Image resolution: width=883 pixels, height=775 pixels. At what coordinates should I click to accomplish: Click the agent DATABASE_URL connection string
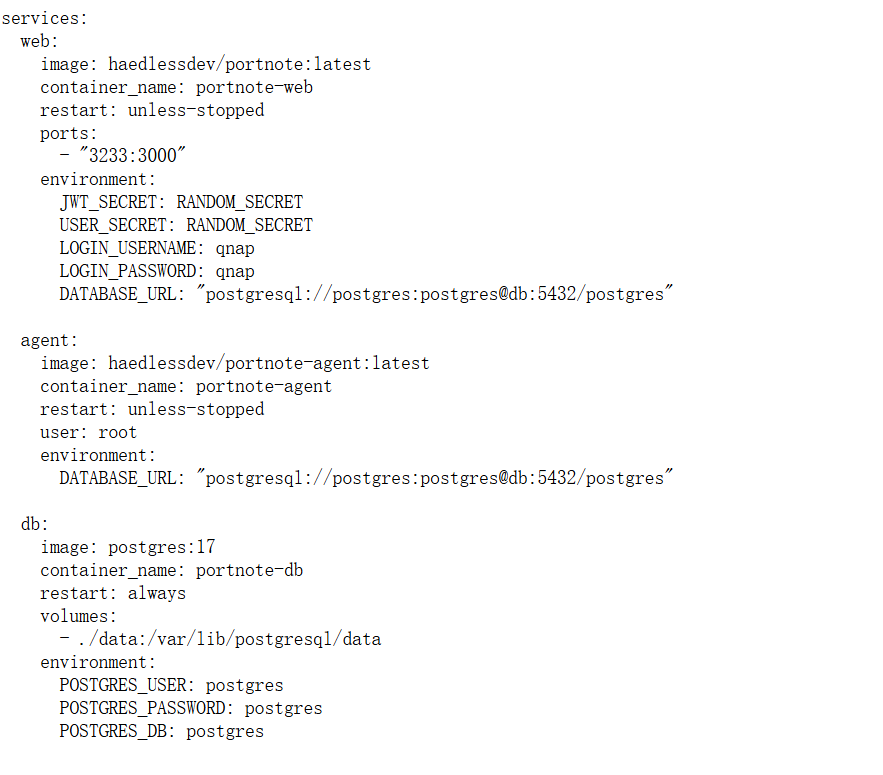(434, 478)
